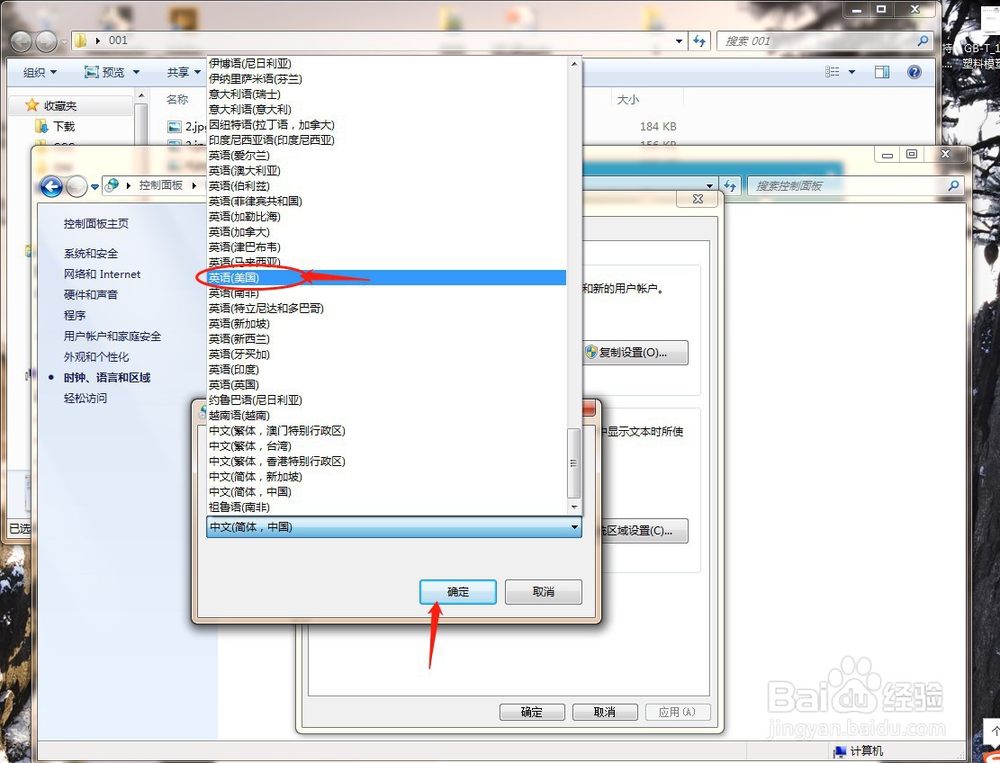This screenshot has height=763, width=1000.
Task: Click the 应用(A) button at the bottom
Action: 678,712
